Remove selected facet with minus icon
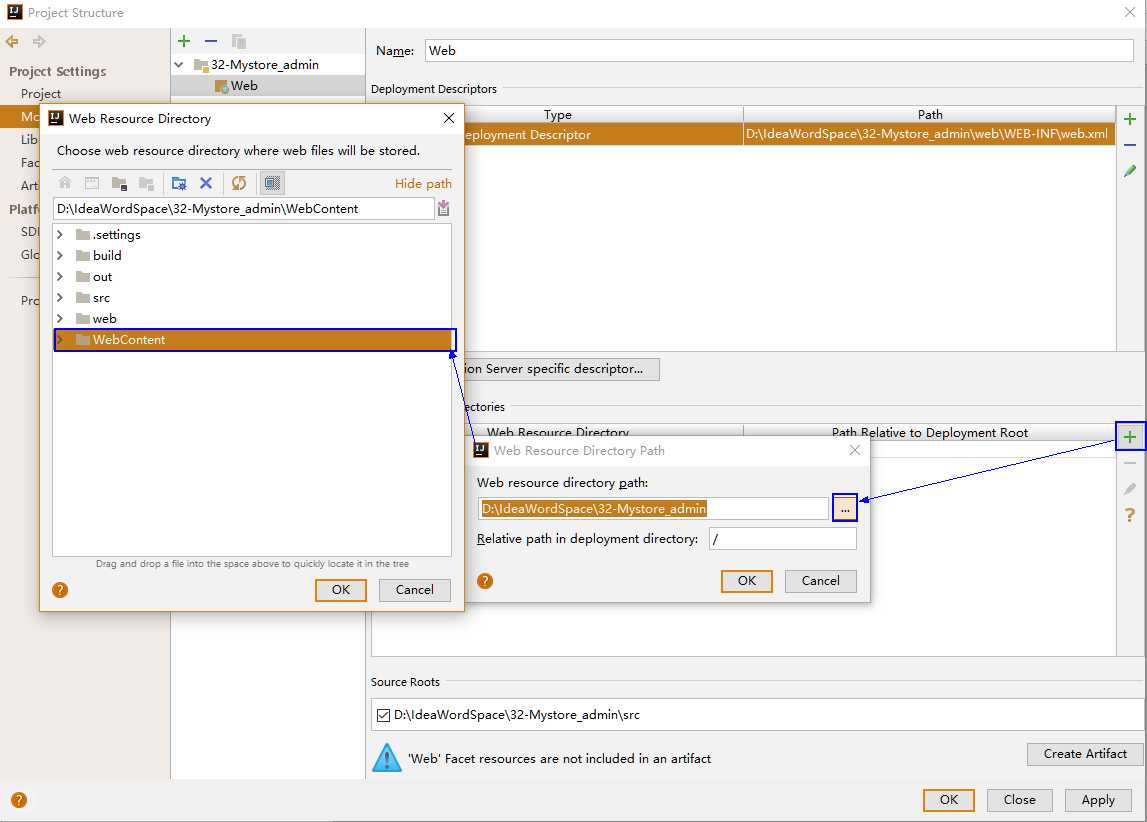Image resolution: width=1147 pixels, height=822 pixels. click(x=211, y=41)
